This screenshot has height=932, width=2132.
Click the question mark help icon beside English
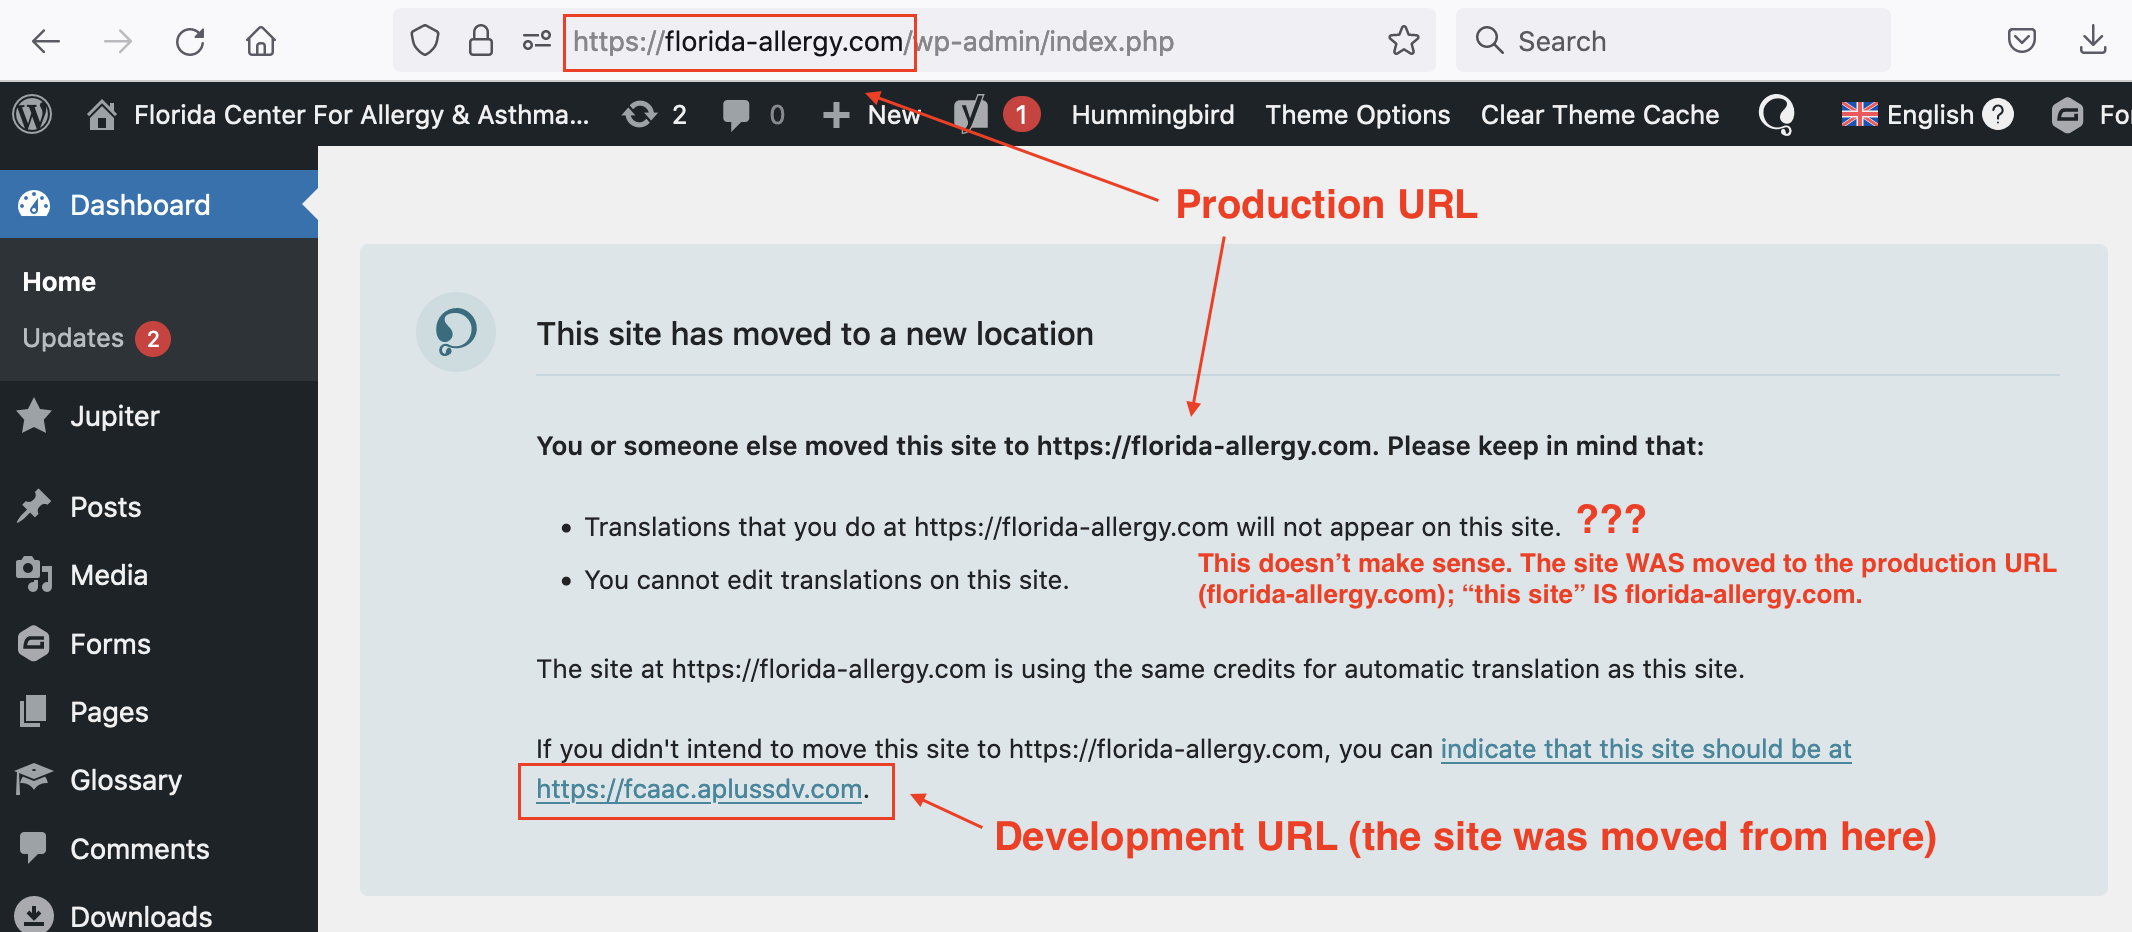pos(1997,114)
